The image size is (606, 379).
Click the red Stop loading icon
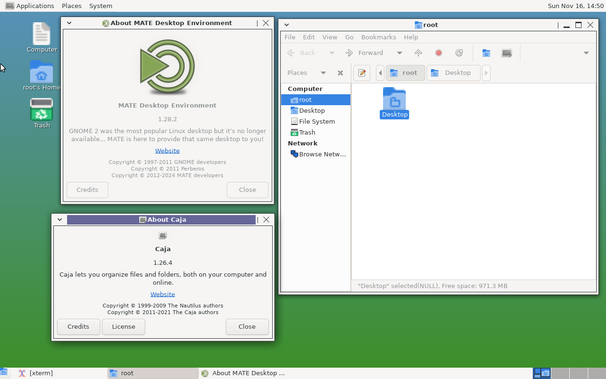438,53
